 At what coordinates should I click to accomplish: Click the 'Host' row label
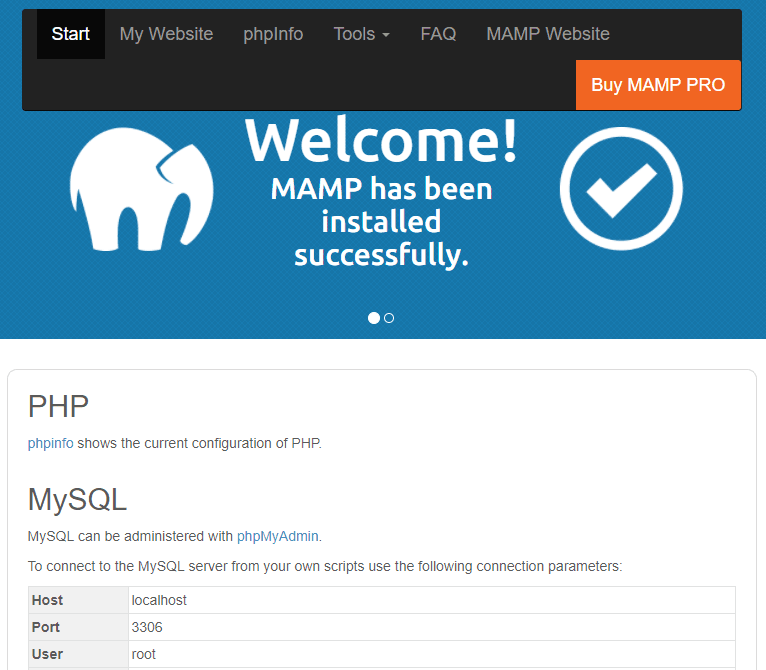[x=47, y=600]
